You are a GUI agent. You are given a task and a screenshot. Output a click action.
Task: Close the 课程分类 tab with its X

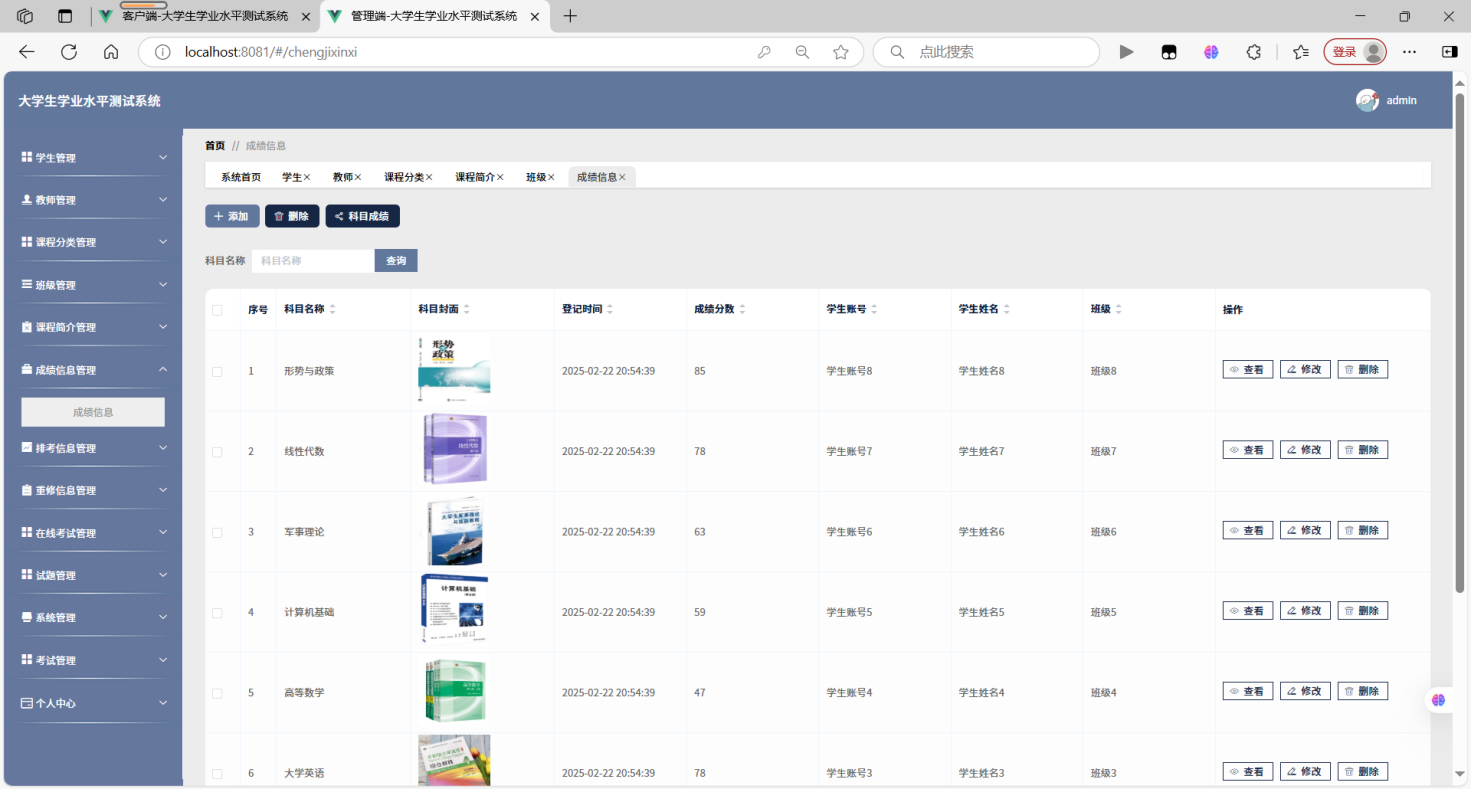click(x=429, y=177)
